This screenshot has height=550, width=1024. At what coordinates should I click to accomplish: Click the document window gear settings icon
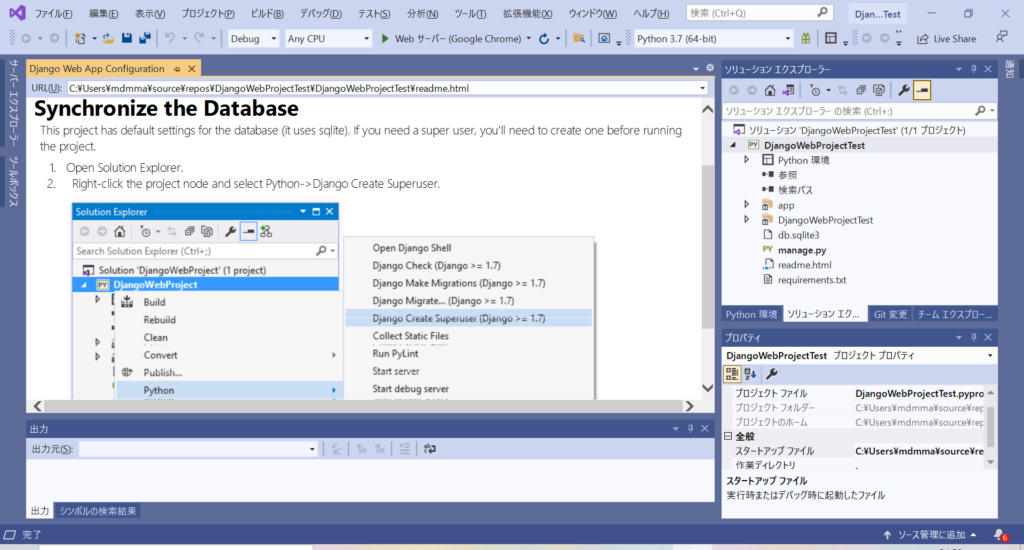(710, 68)
